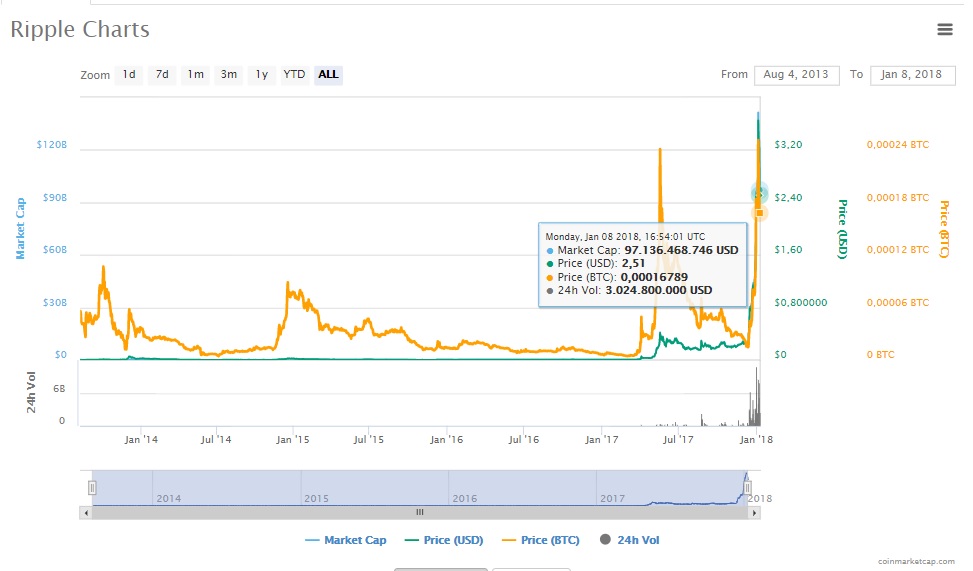The height and width of the screenshot is (571, 973).
Task: Click the Price (BTC) vertical axis title
Action: pyautogui.click(x=944, y=229)
